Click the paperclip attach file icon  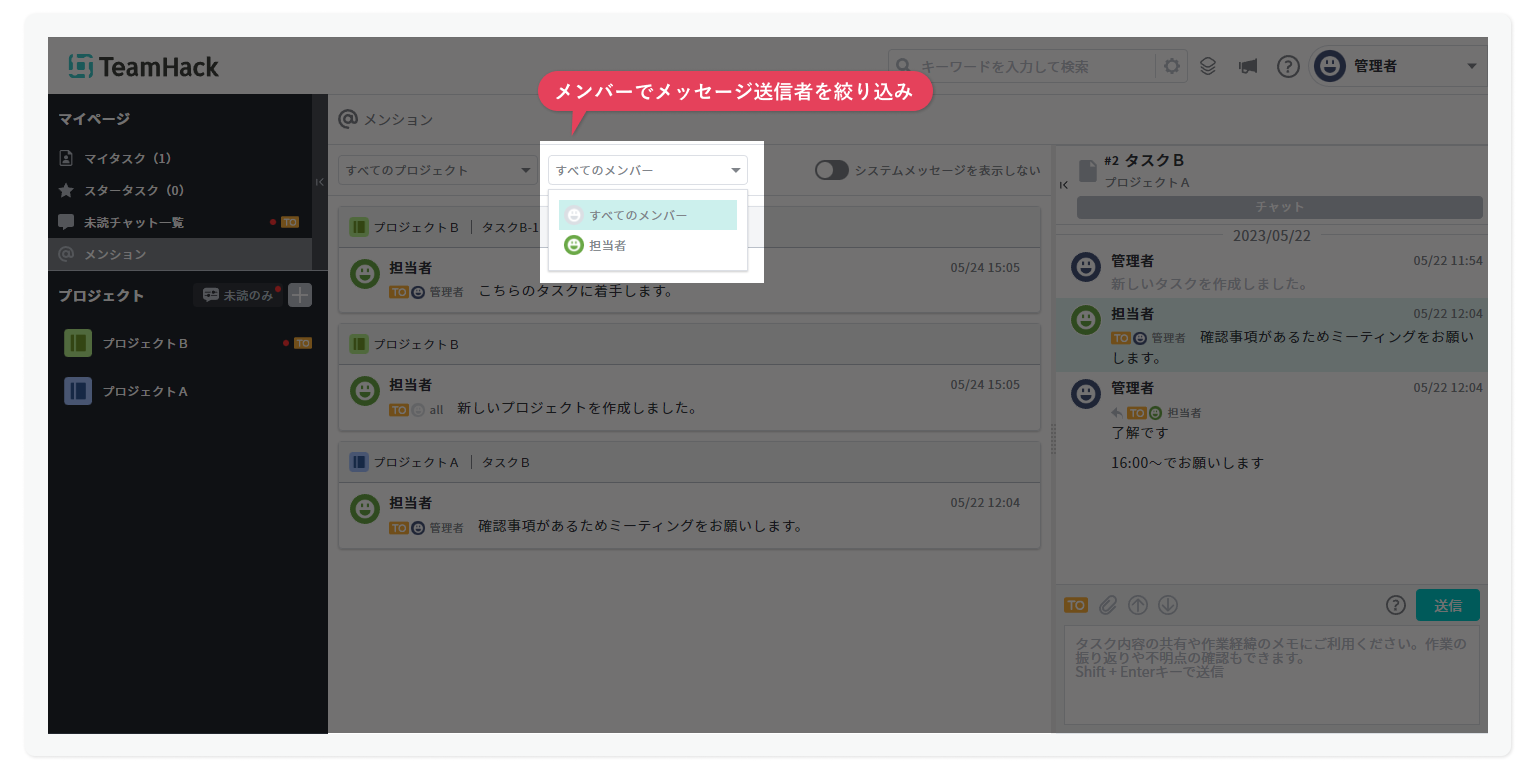(1107, 605)
